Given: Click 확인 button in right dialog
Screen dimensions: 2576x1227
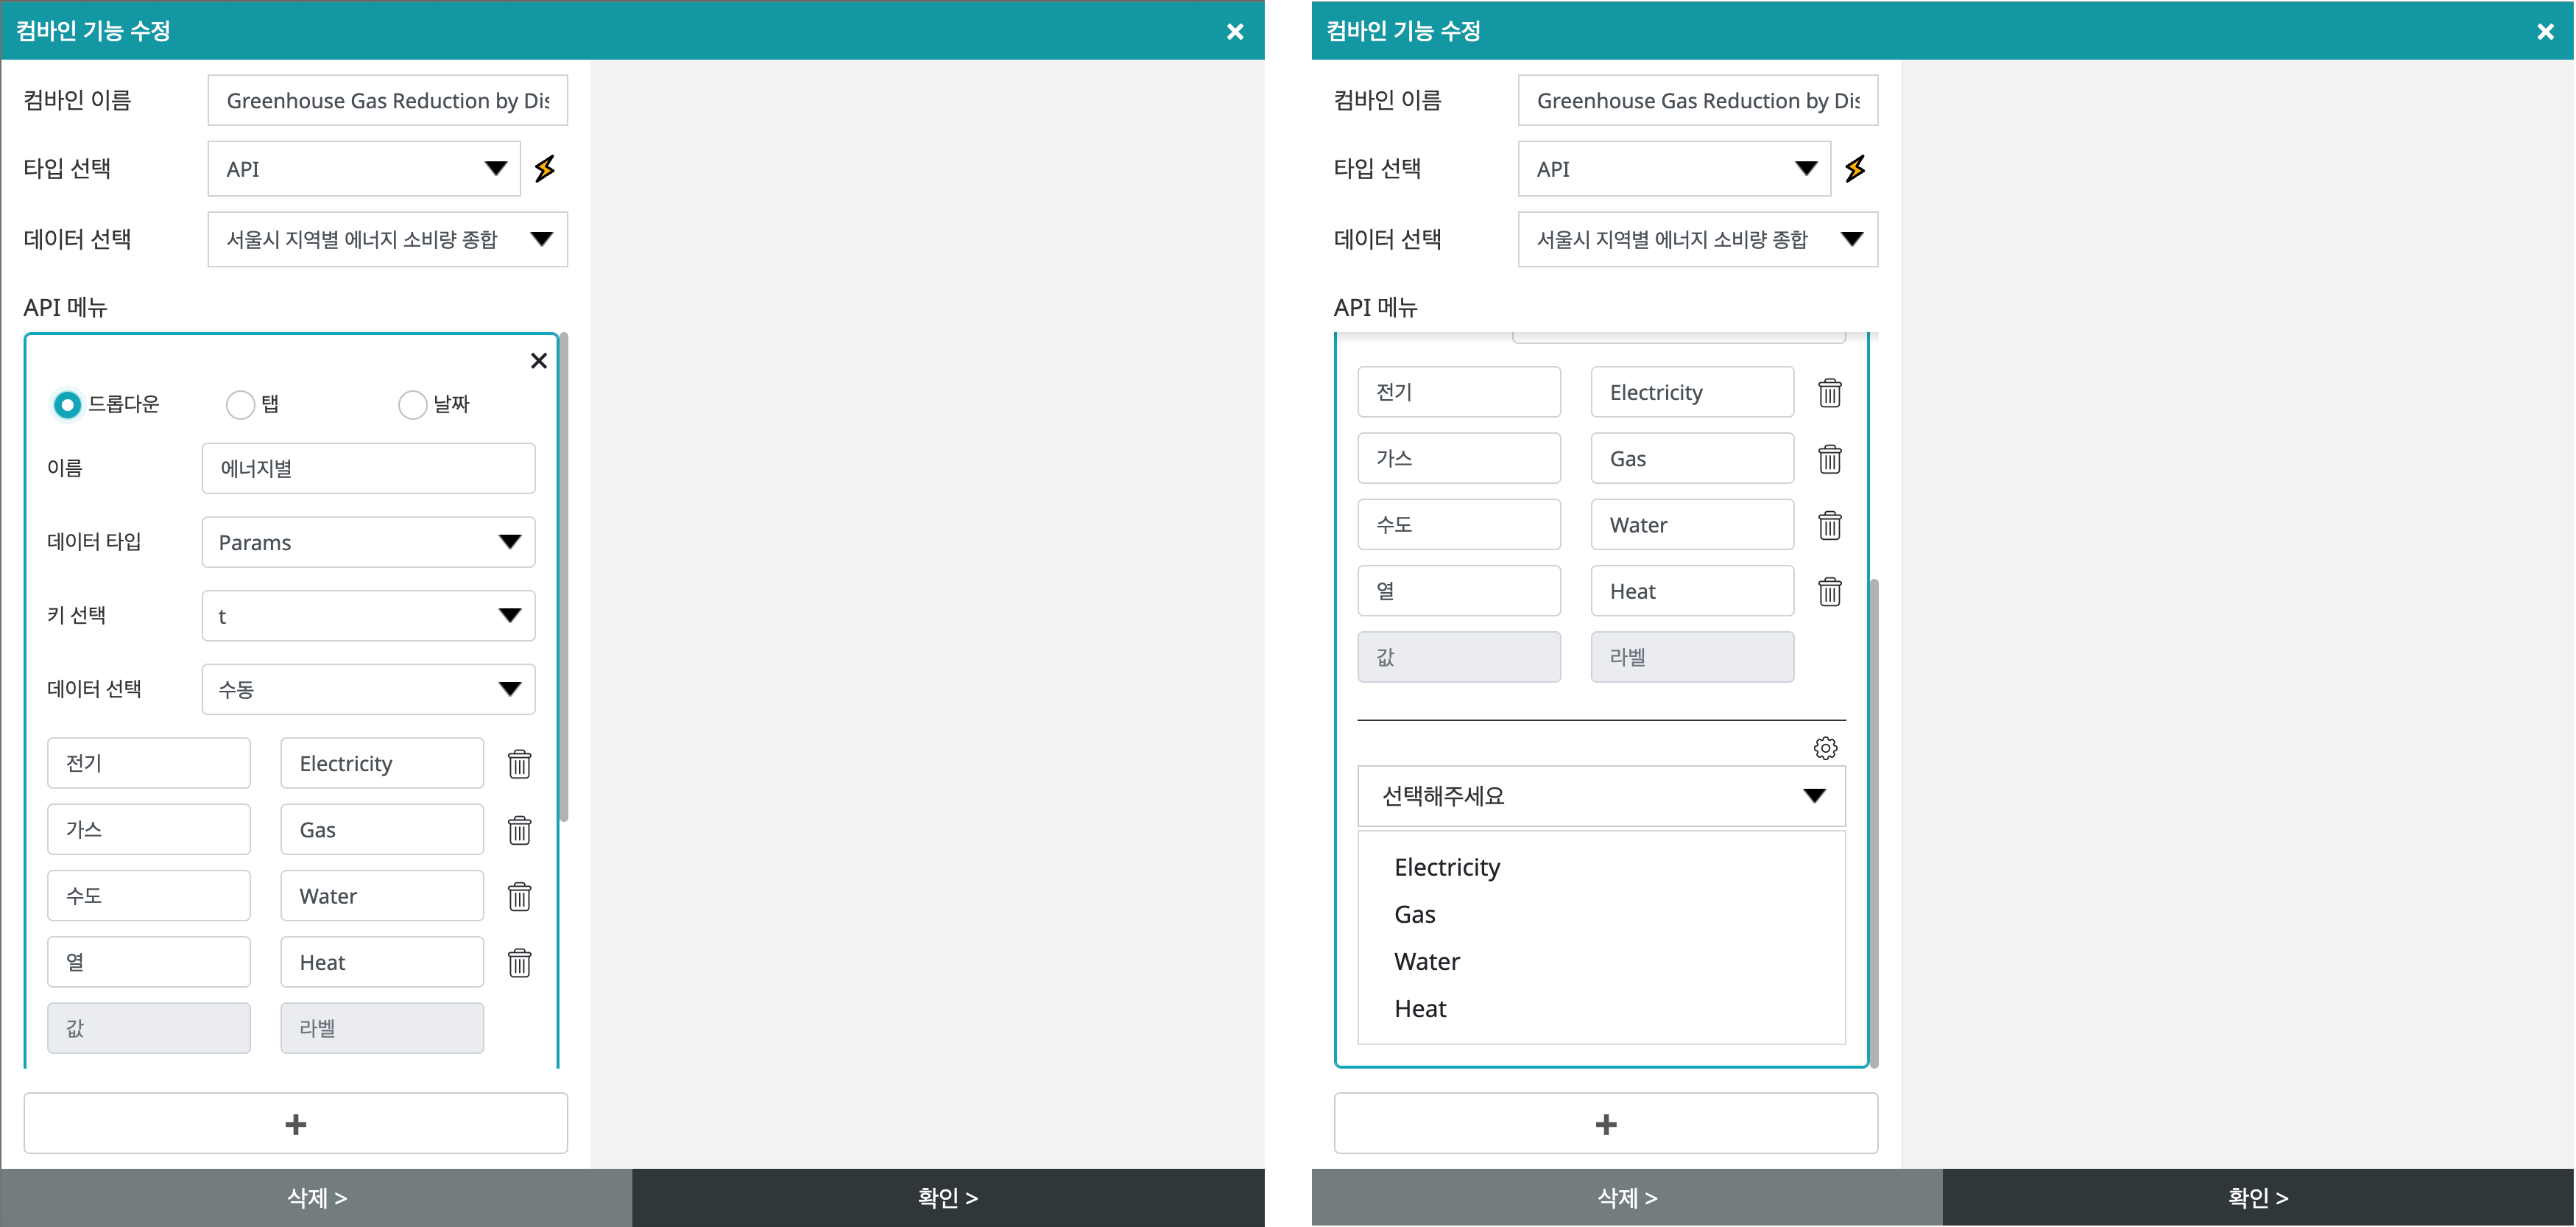Looking at the screenshot, I should [x=2258, y=1197].
